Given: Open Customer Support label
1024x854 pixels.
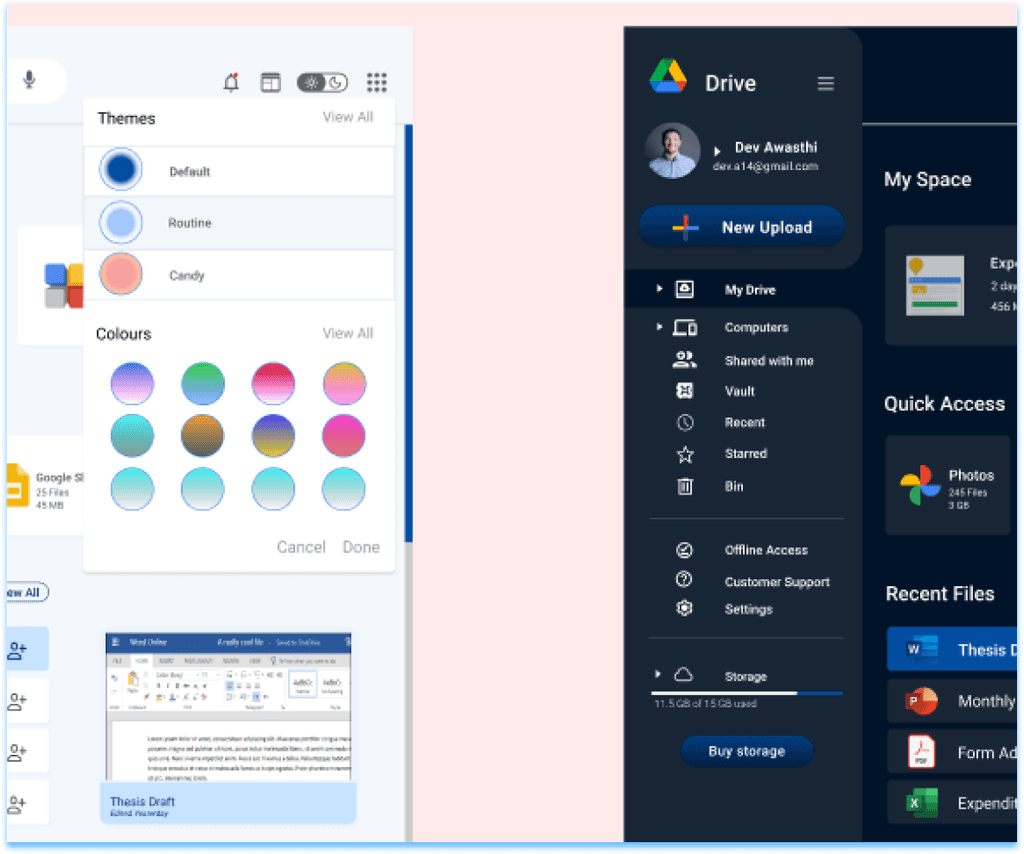Looking at the screenshot, I should click(777, 582).
